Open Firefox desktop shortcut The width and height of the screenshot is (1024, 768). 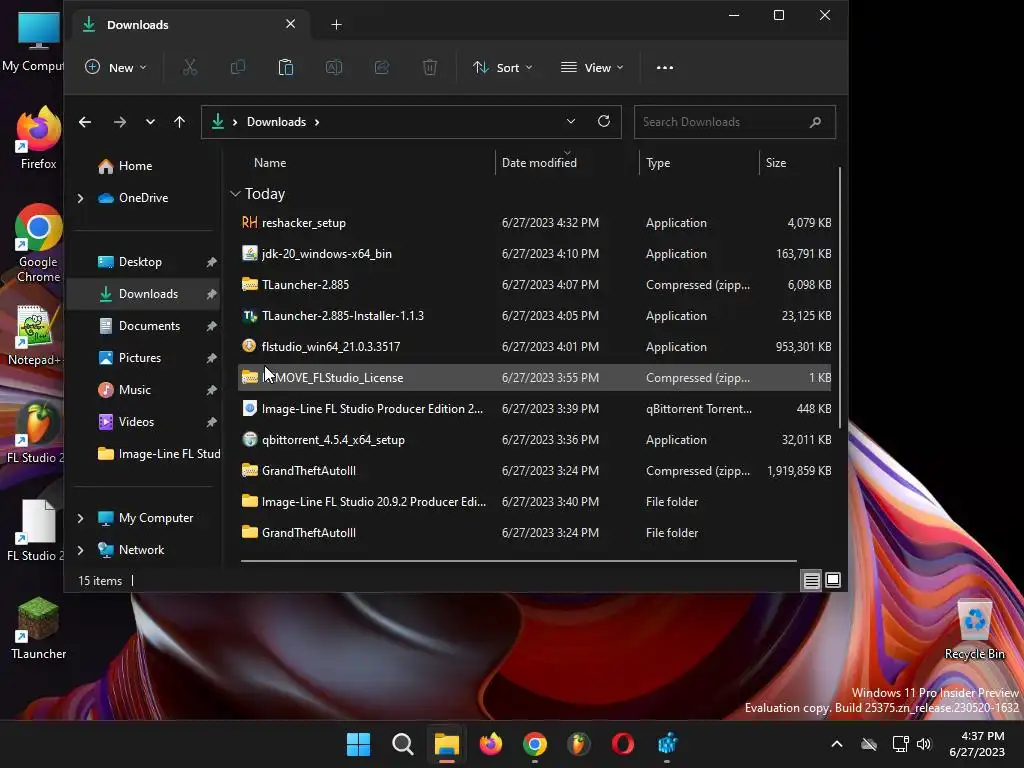pyautogui.click(x=38, y=138)
